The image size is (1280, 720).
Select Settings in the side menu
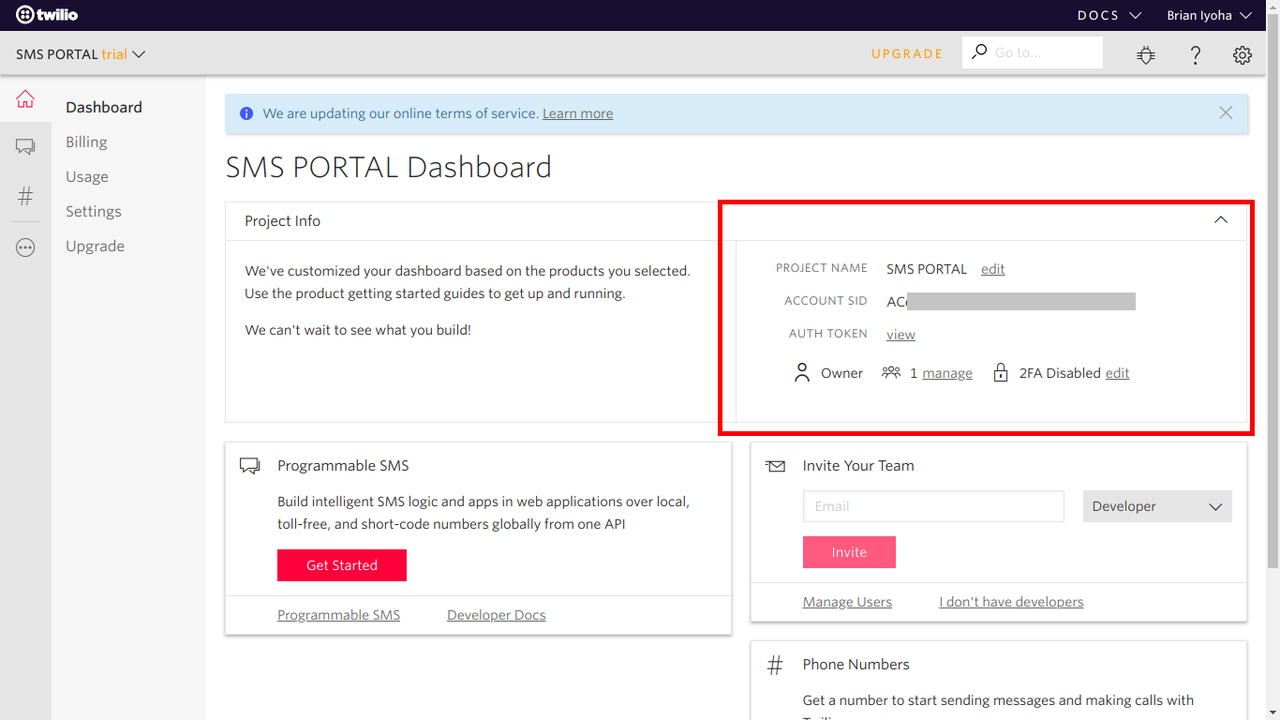coord(93,211)
